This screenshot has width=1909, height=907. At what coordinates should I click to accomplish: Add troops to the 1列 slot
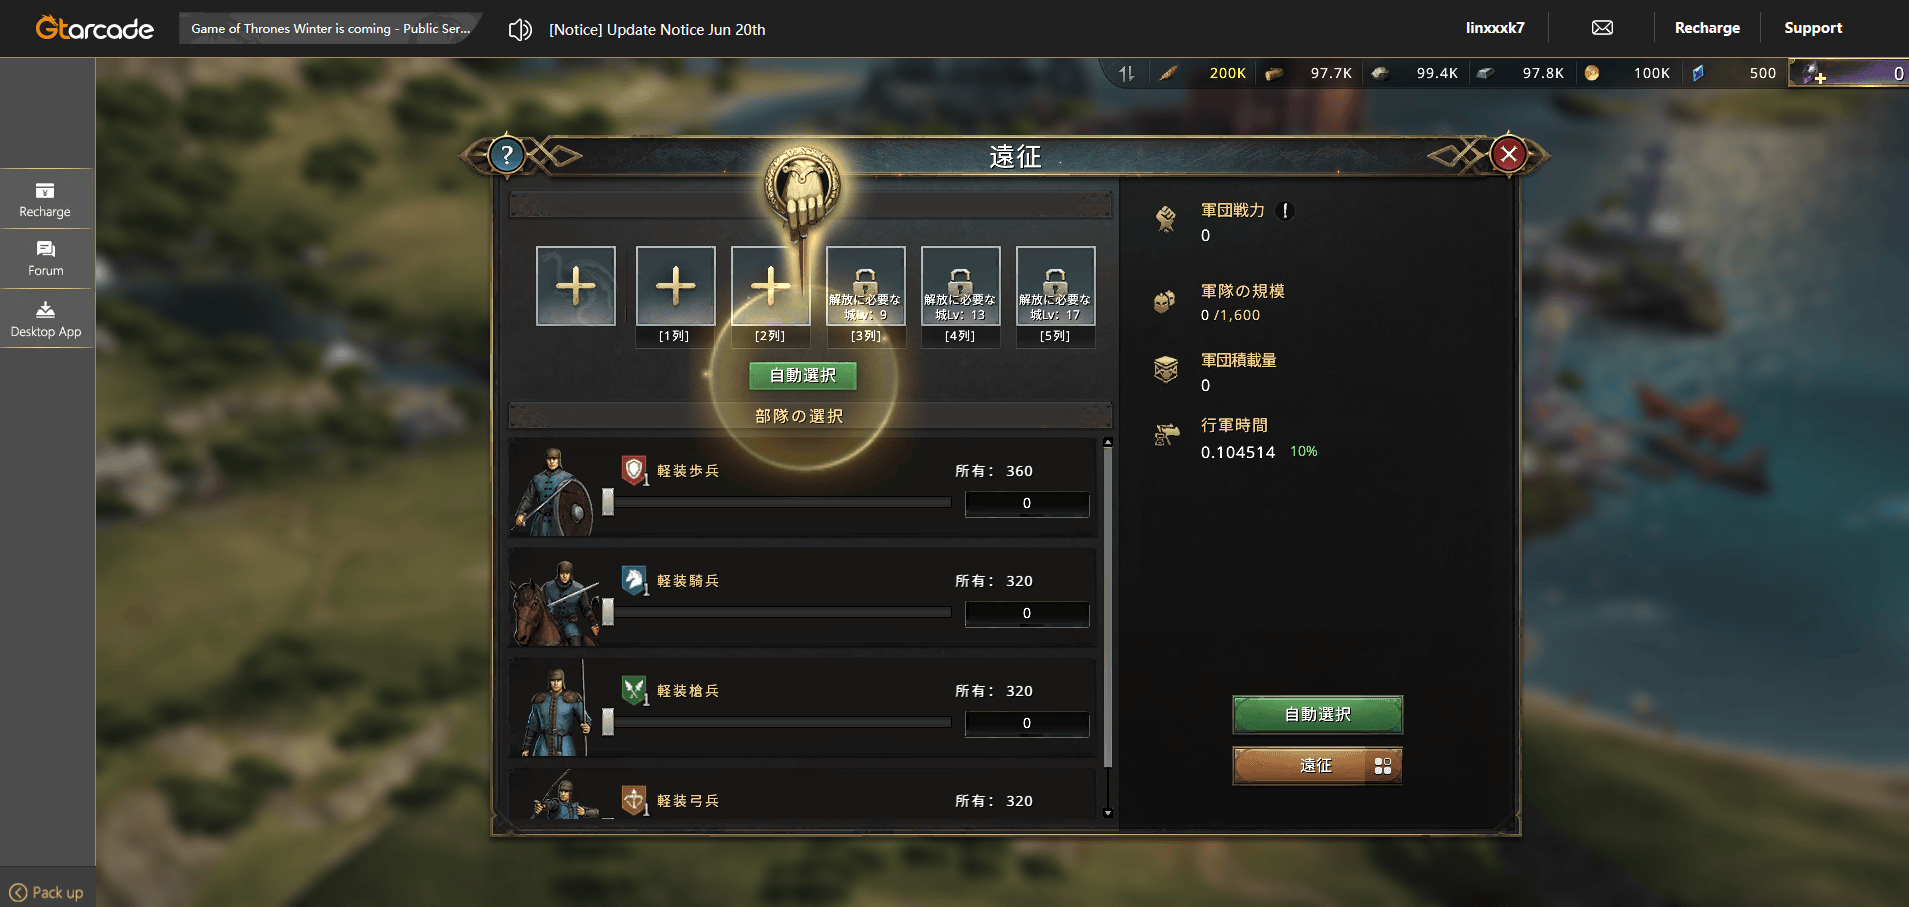676,286
